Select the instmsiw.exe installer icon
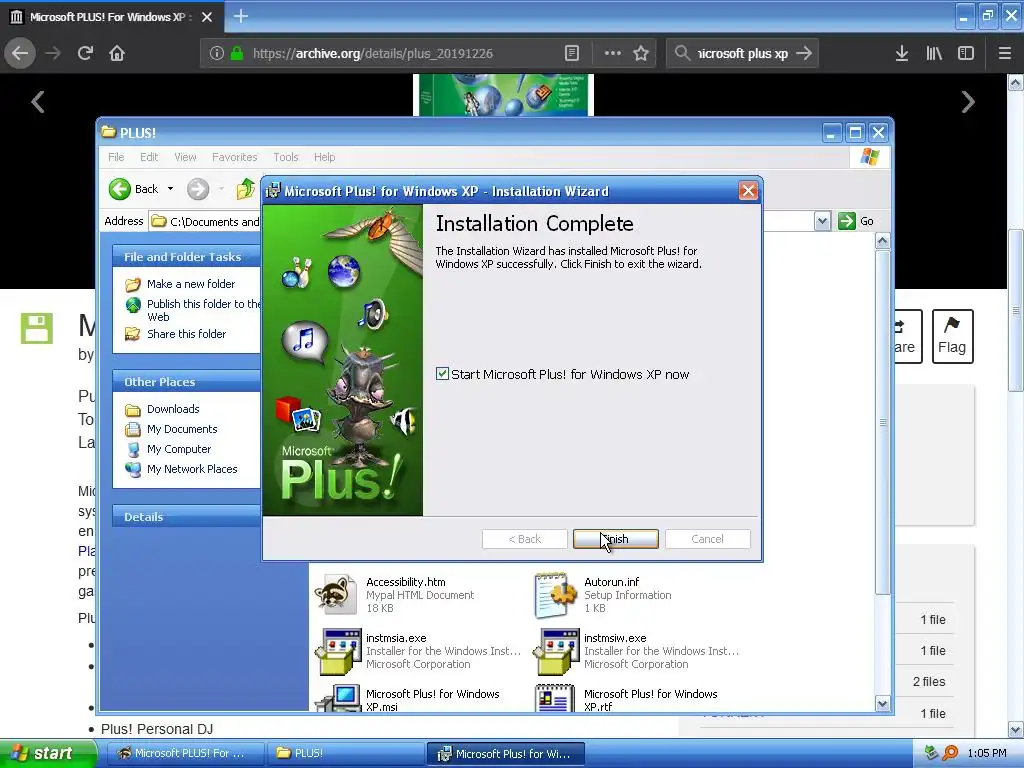Image resolution: width=1024 pixels, height=768 pixels. click(x=556, y=651)
